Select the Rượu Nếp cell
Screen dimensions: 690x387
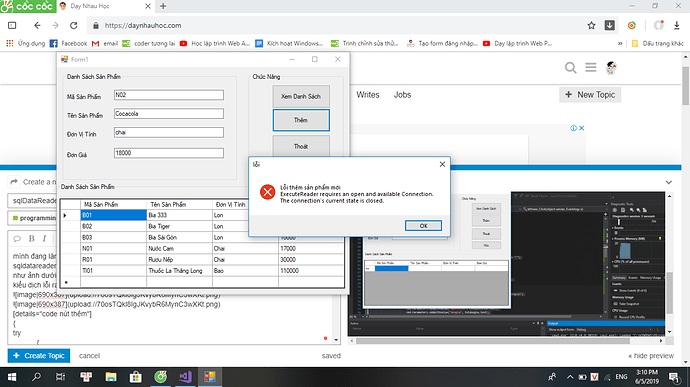click(179, 259)
